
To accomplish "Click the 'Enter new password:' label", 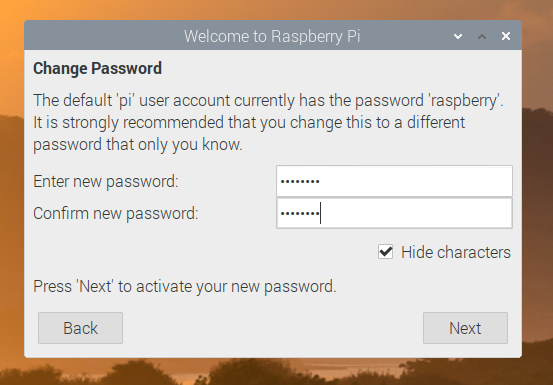I will (x=106, y=182).
